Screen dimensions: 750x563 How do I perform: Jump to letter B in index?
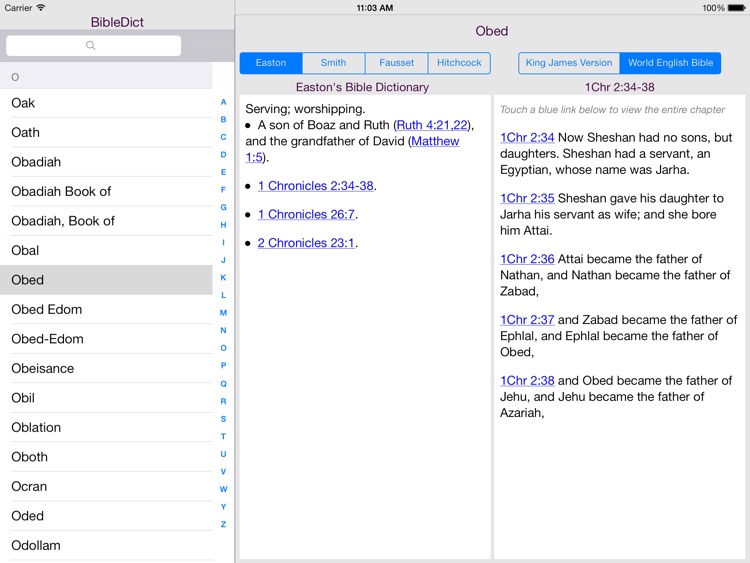223,120
